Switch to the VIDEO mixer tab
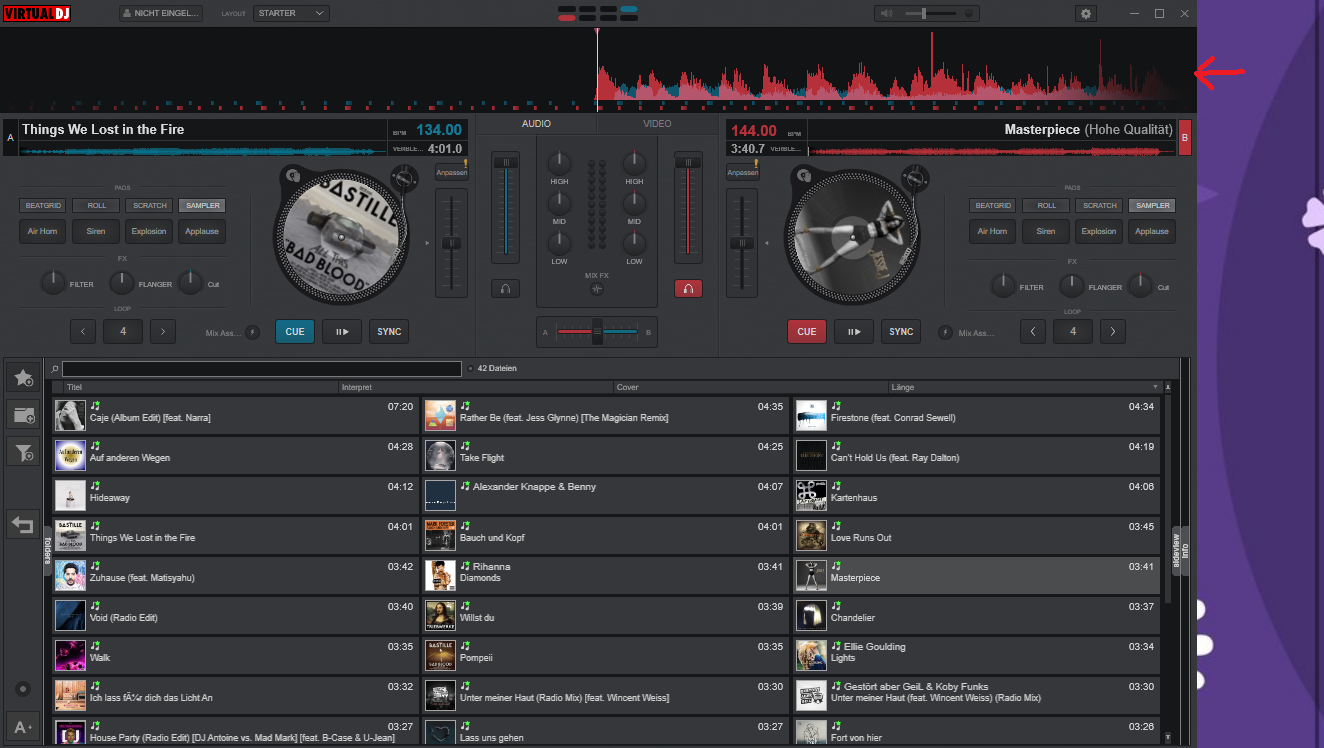This screenshot has width=1324, height=748. pos(657,124)
